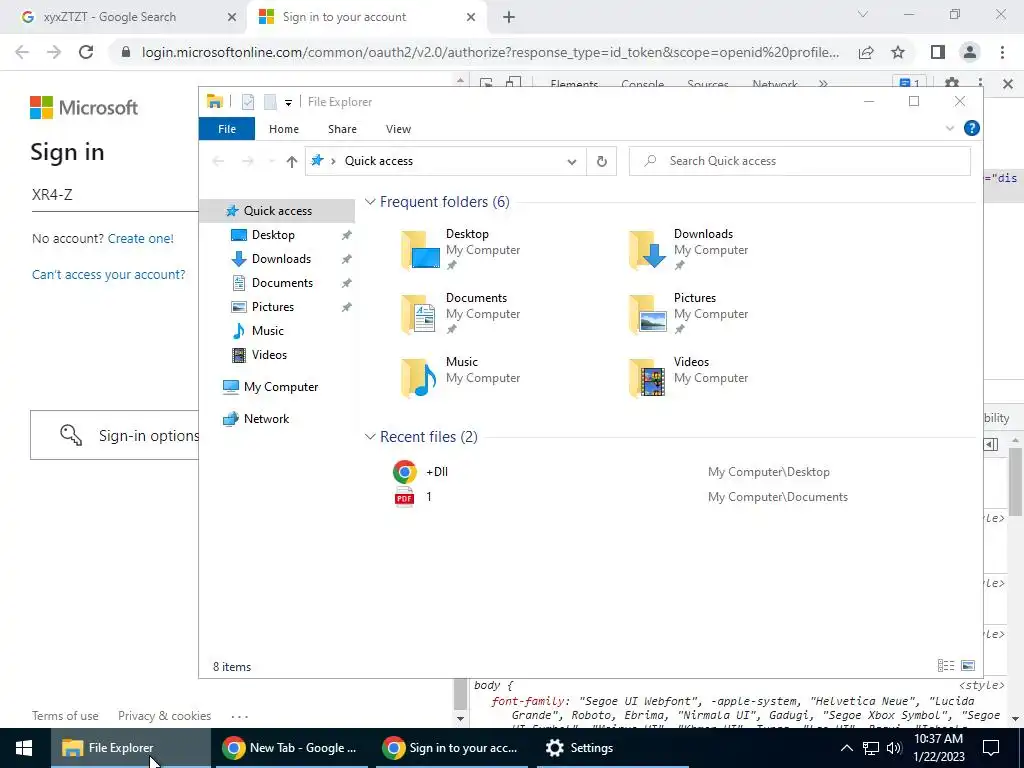This screenshot has width=1024, height=768.
Task: Open the notification center icon
Action: (991, 748)
